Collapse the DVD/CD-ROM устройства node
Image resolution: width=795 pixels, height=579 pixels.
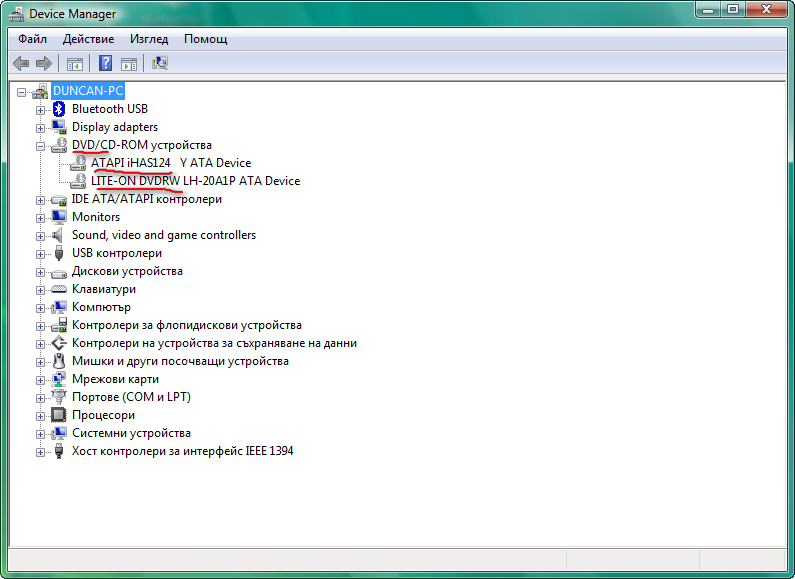point(41,146)
